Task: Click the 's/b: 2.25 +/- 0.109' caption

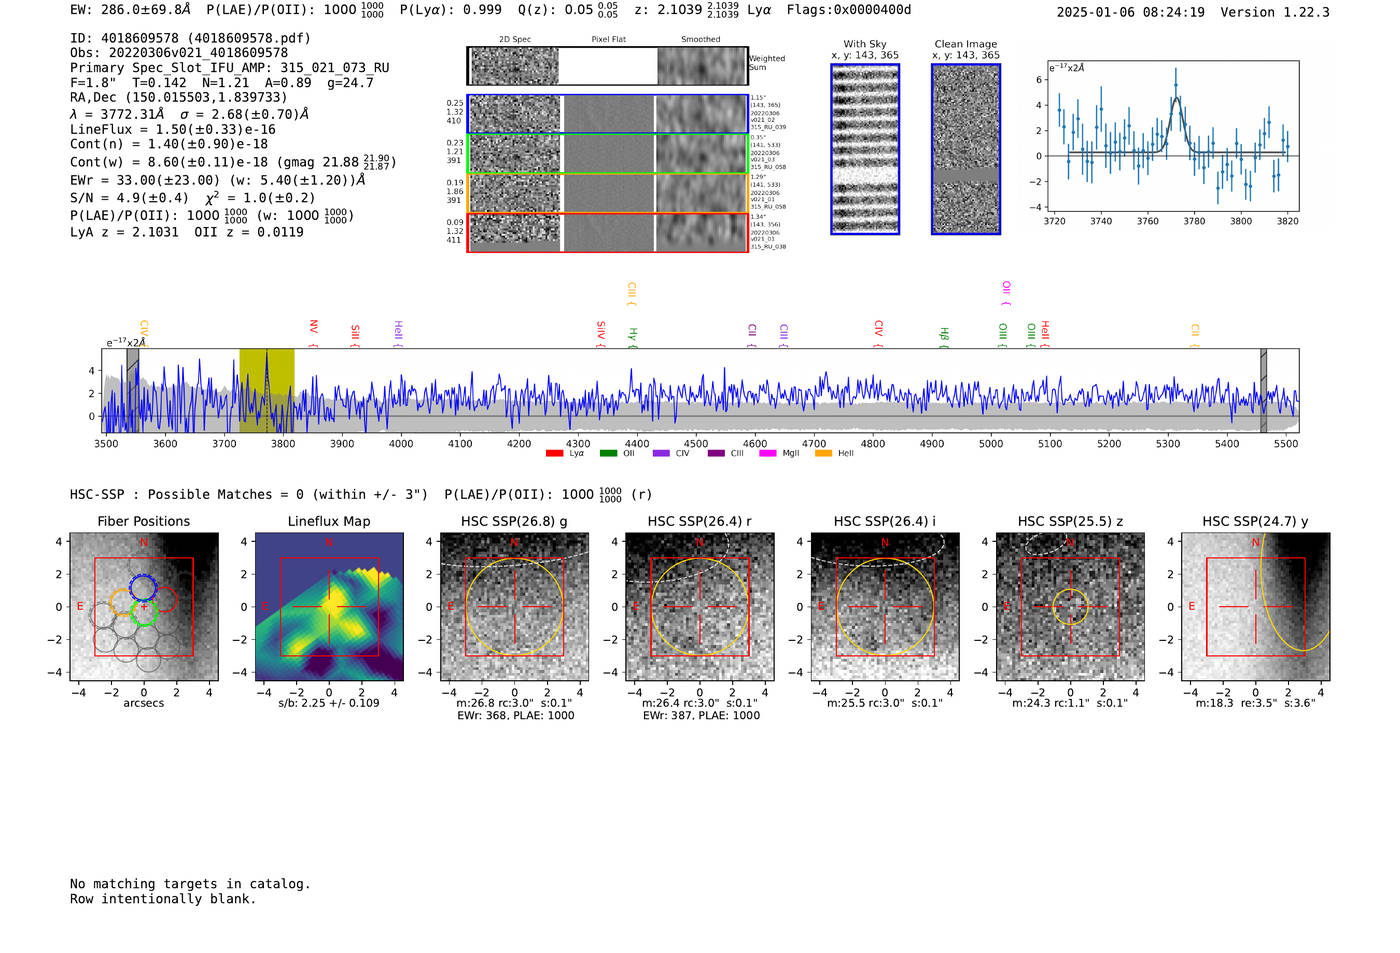Action: click(x=329, y=703)
